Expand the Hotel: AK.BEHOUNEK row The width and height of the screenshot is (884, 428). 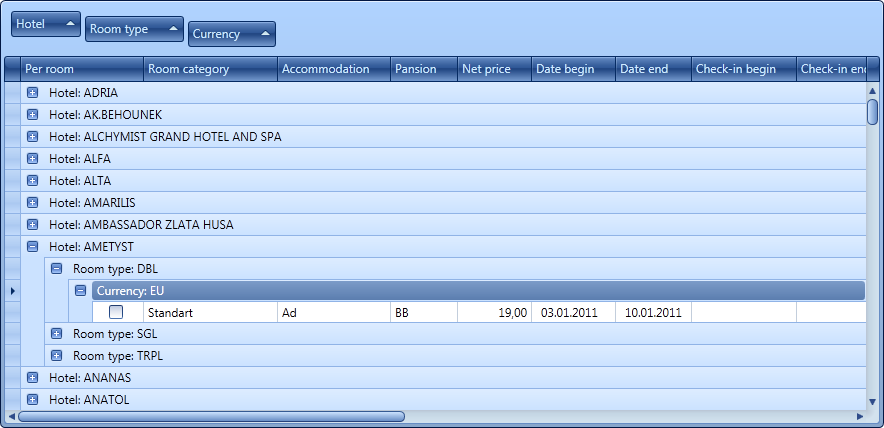point(32,115)
